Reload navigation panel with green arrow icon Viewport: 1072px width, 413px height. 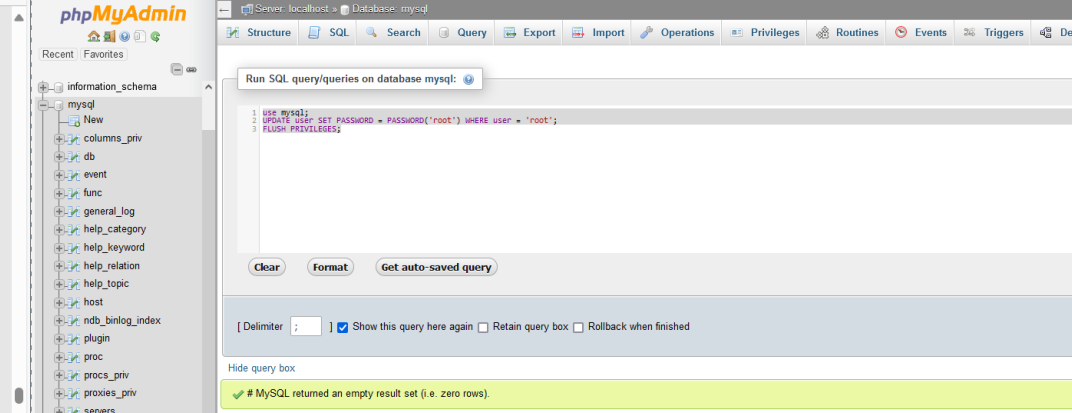tap(155, 37)
